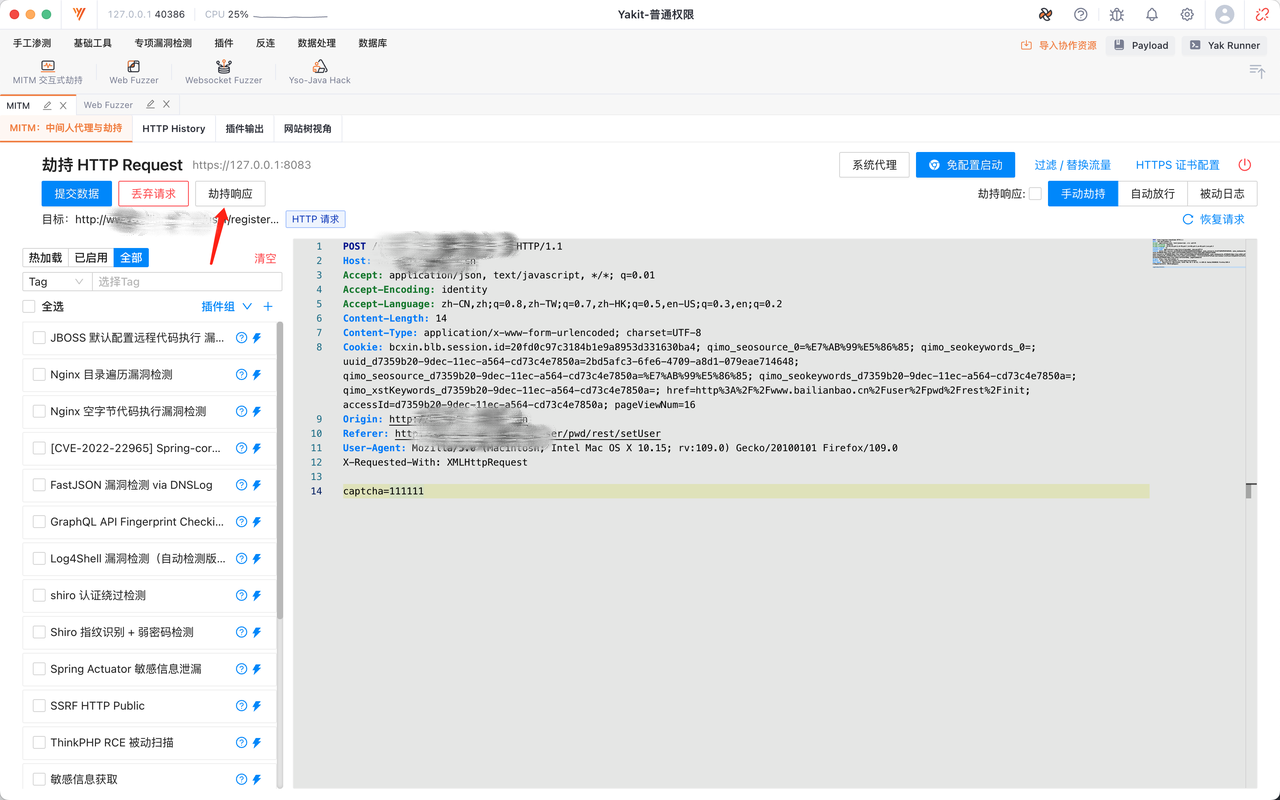
Task: Check Shiro 指纹识别 + 弱密码检测 plugin
Action: (x=39, y=632)
